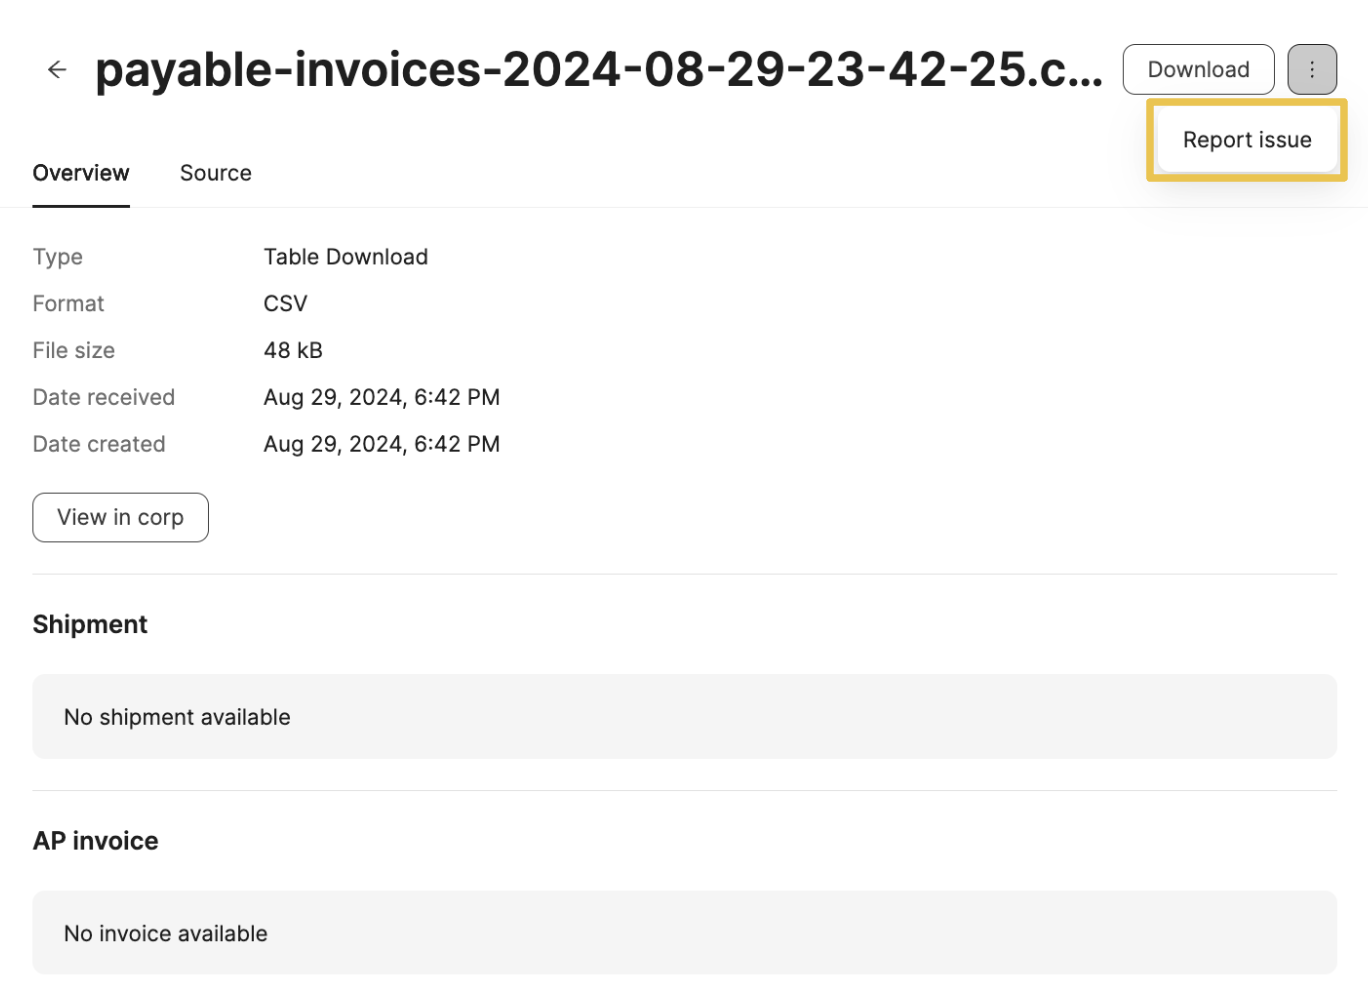This screenshot has width=1368, height=992.
Task: Click the View in corp button
Action: [x=120, y=517]
